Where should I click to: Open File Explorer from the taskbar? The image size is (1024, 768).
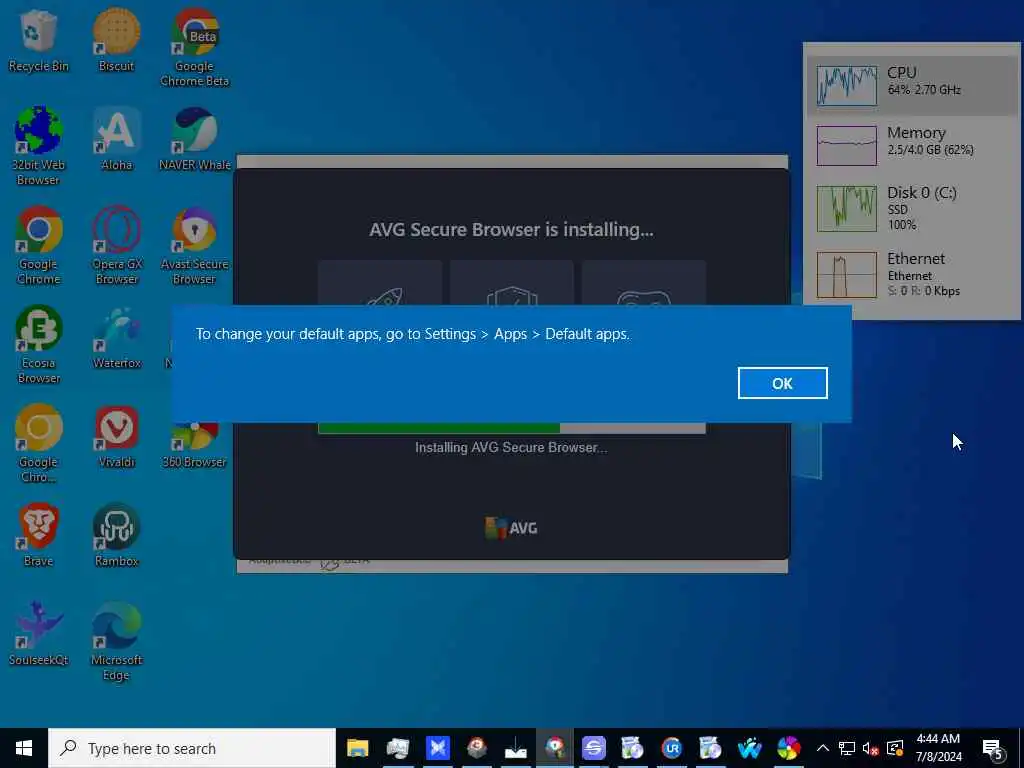pyautogui.click(x=358, y=748)
